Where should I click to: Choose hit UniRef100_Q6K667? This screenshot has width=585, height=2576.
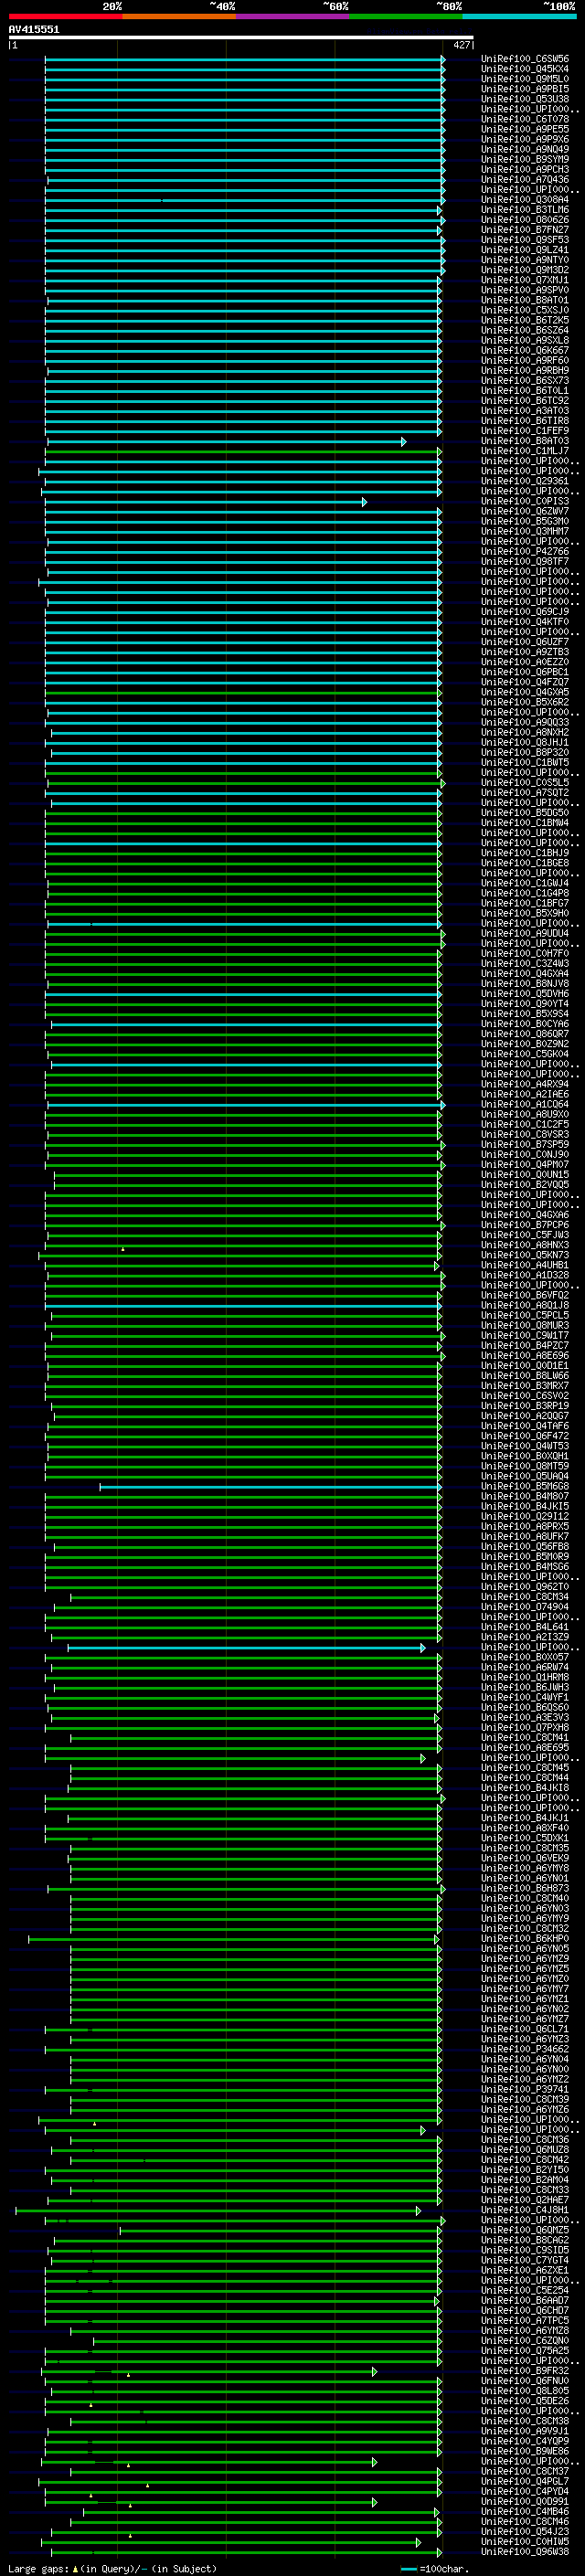[x=525, y=351]
